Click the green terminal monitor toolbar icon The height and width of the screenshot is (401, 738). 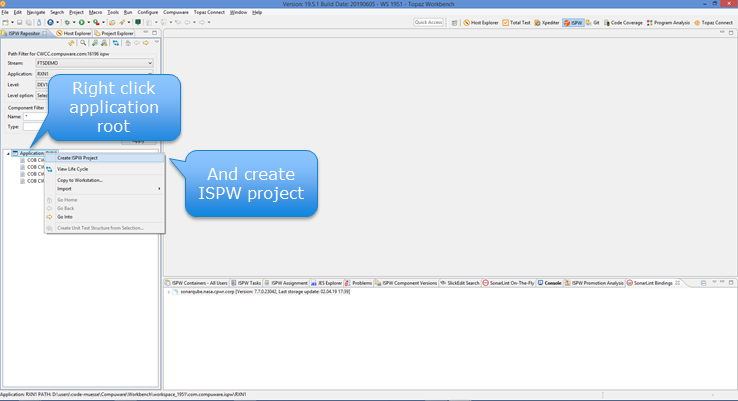[x=138, y=23]
